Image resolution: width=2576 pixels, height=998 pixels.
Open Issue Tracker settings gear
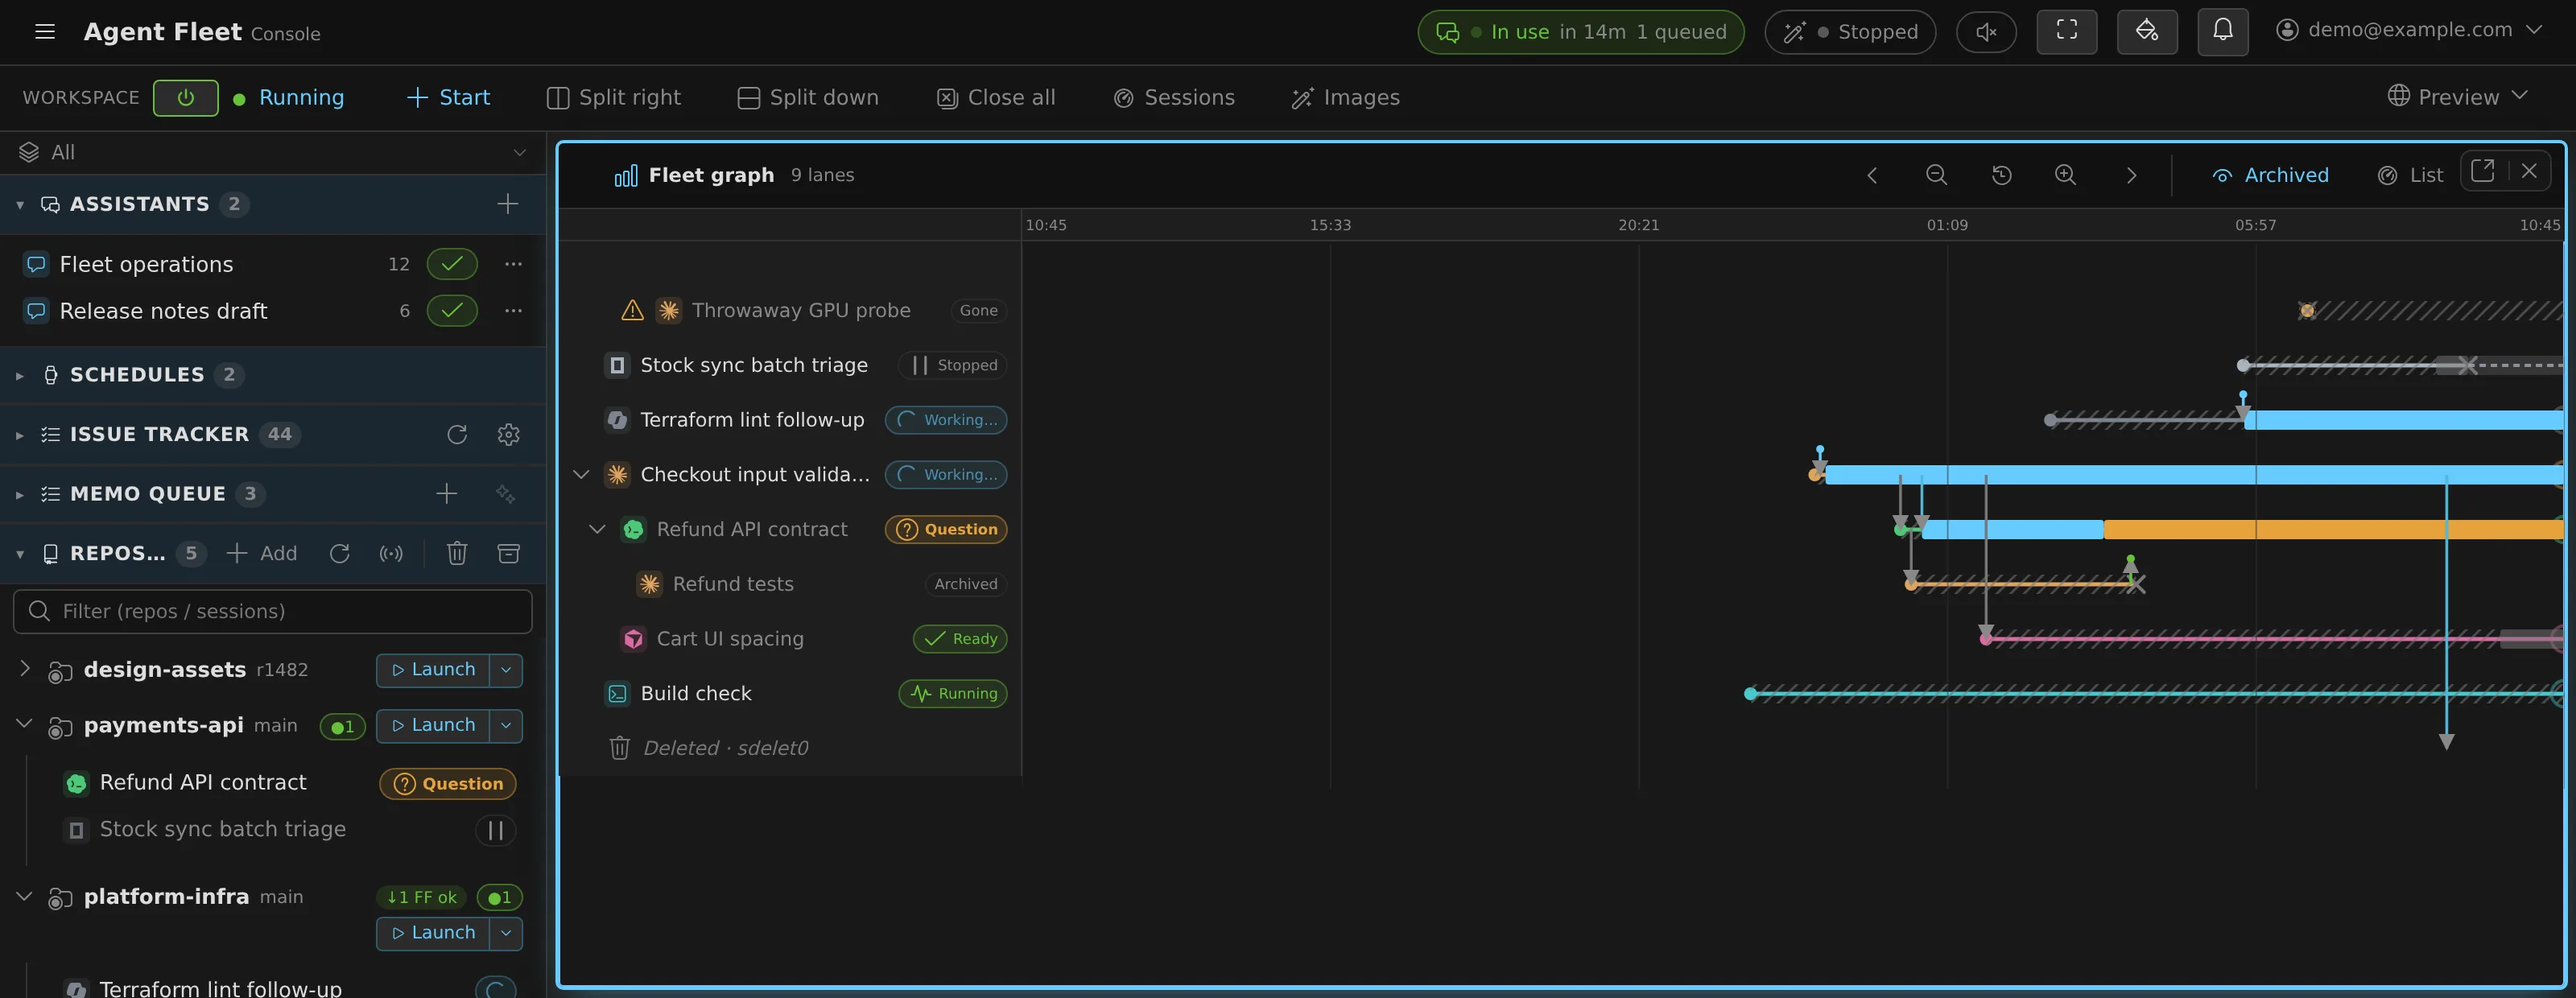pyautogui.click(x=508, y=434)
